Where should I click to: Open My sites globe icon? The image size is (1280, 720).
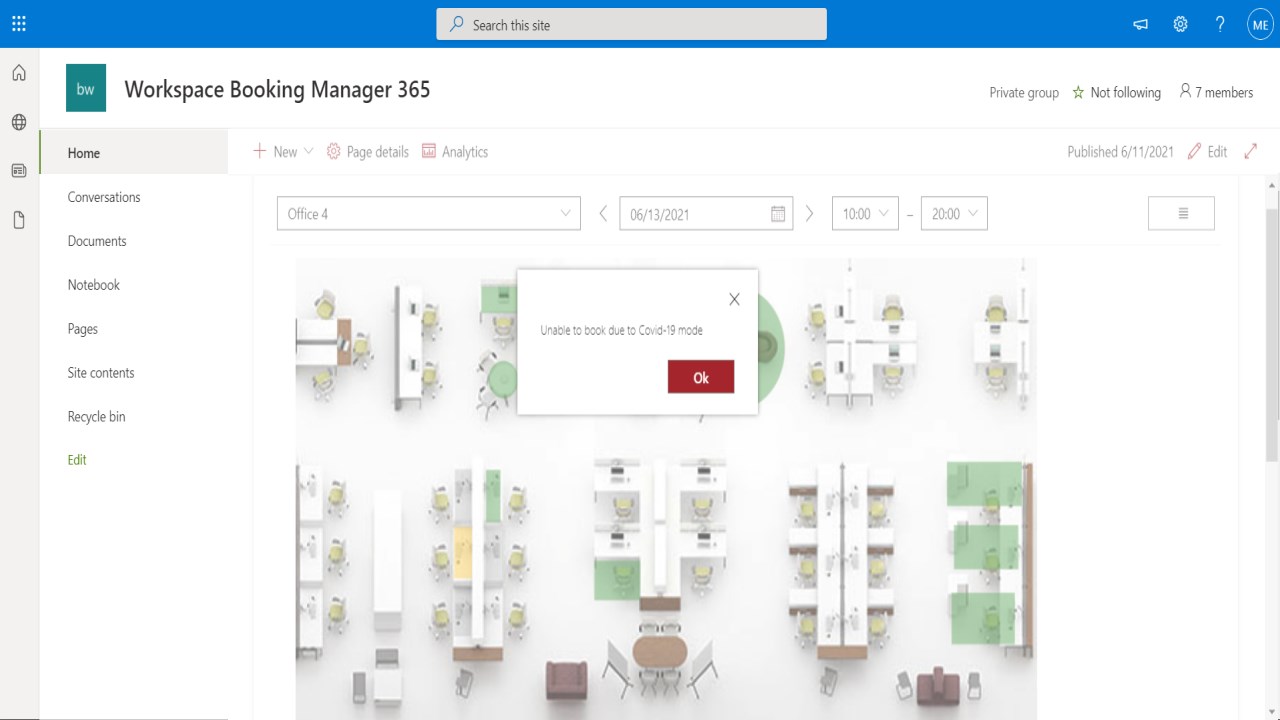(19, 122)
